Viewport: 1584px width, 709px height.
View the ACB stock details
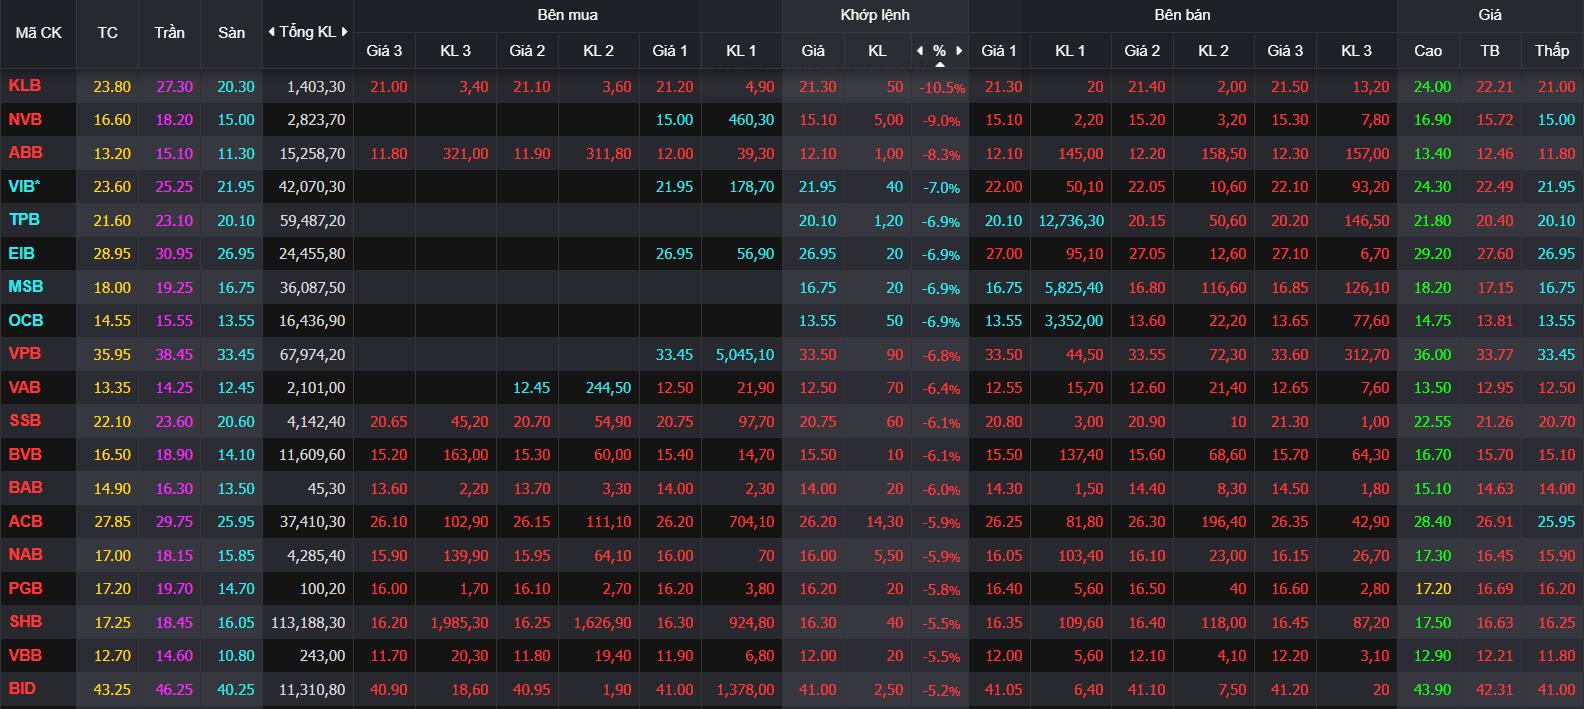click(25, 521)
